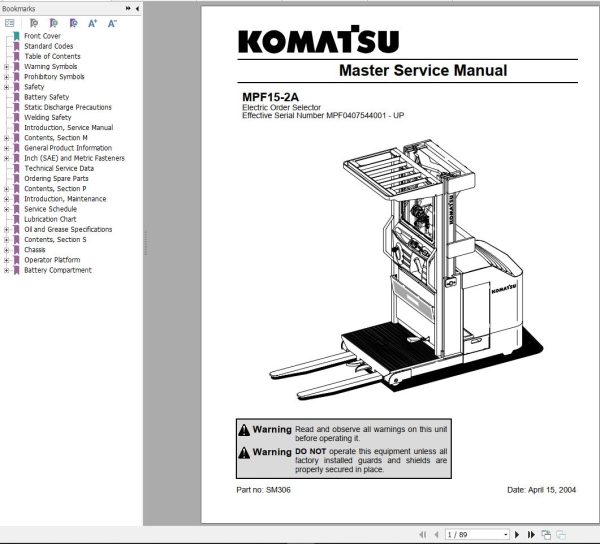Click the Master Service Manual title
The image size is (600, 544).
coord(423,70)
